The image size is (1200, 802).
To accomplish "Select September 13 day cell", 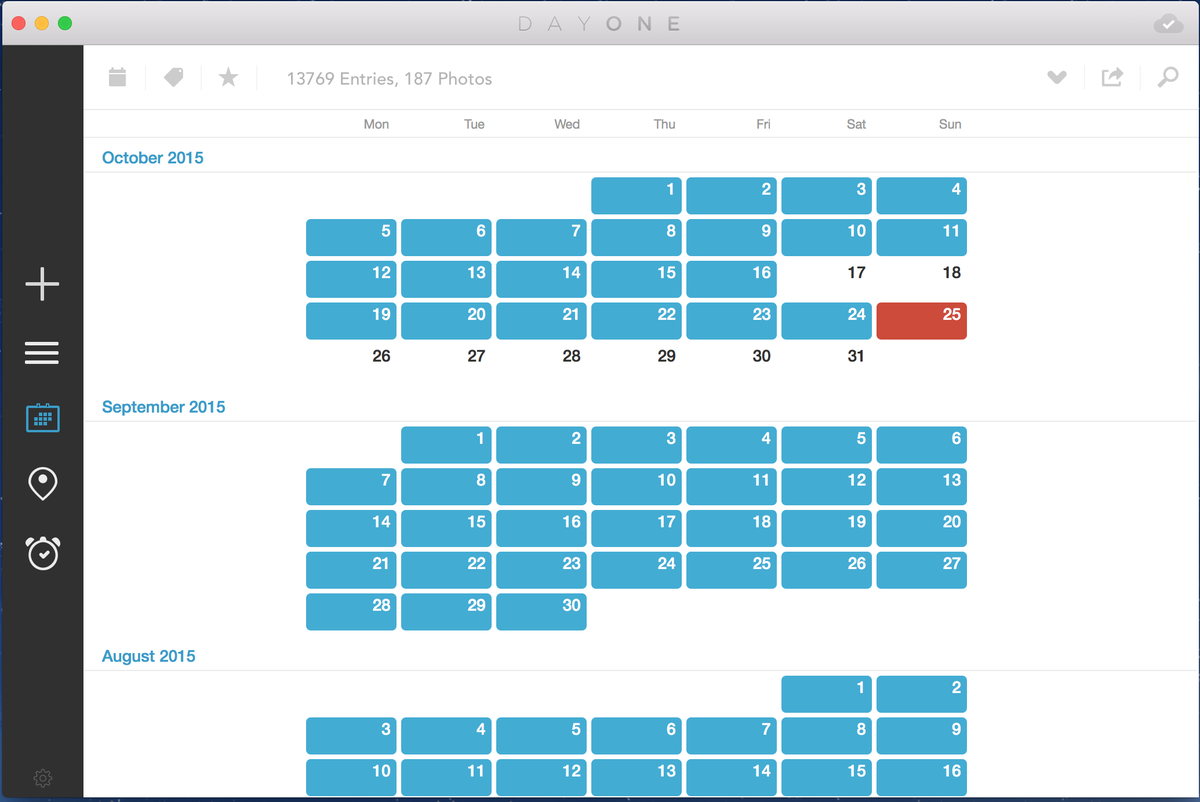I will (x=922, y=487).
